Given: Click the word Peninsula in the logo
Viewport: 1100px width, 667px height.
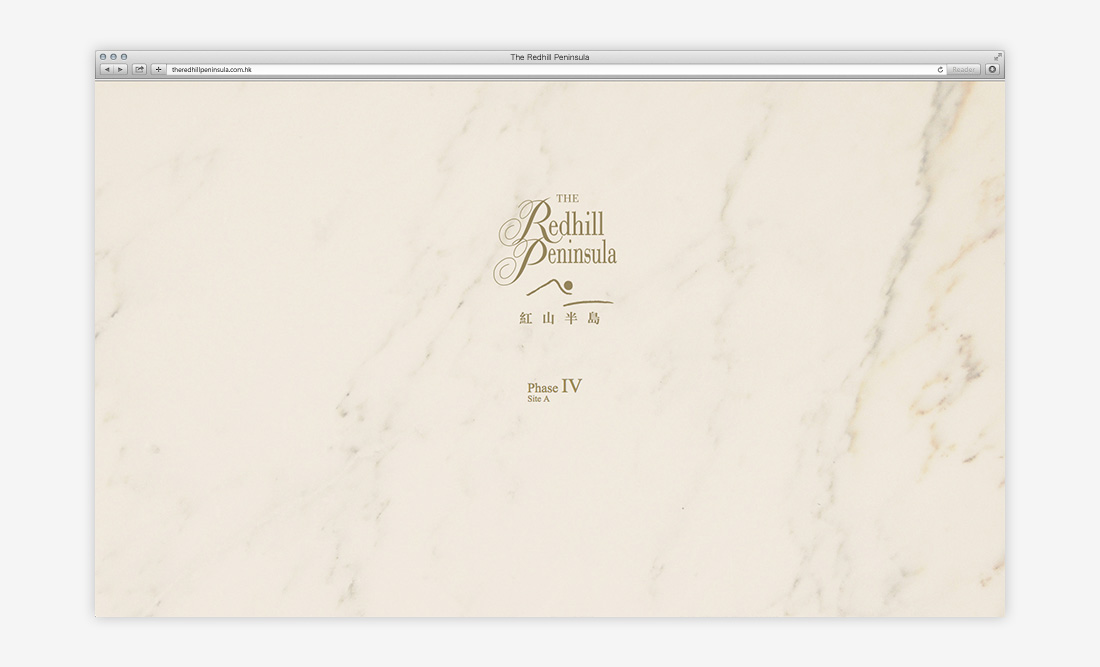Looking at the screenshot, I should point(580,254).
